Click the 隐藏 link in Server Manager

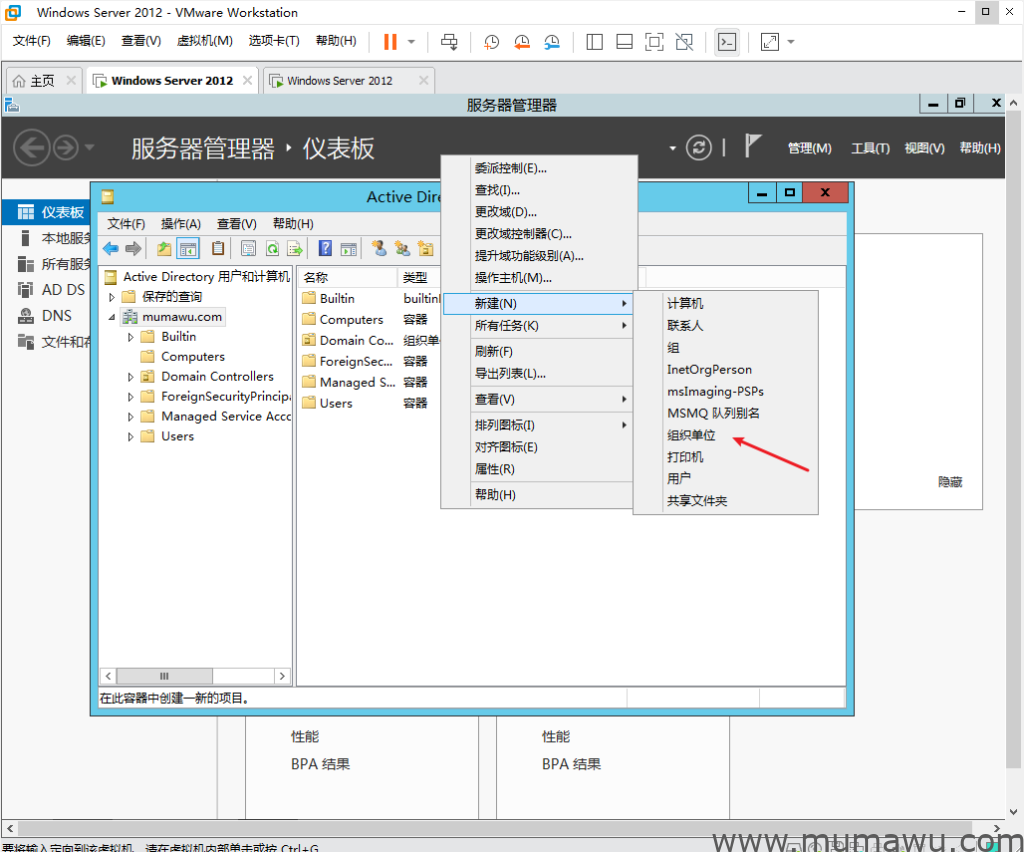click(x=950, y=482)
